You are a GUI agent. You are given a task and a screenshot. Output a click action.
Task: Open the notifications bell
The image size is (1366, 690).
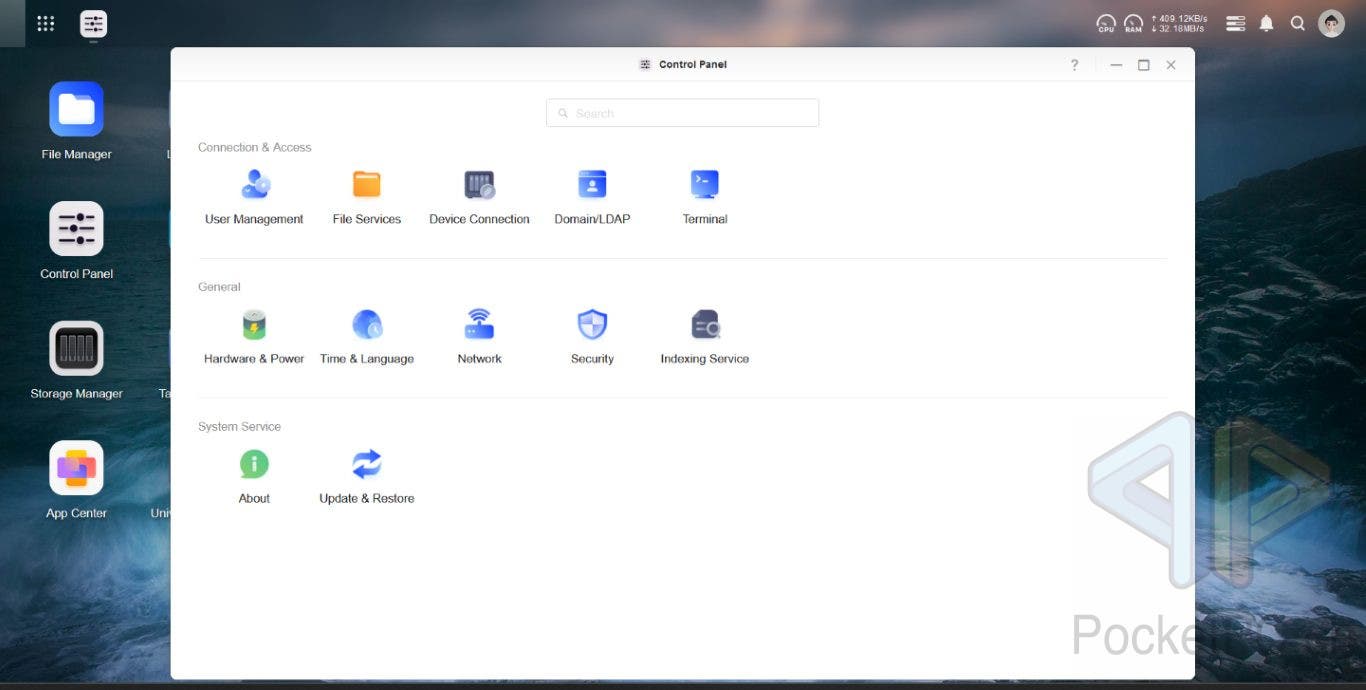[x=1267, y=23]
